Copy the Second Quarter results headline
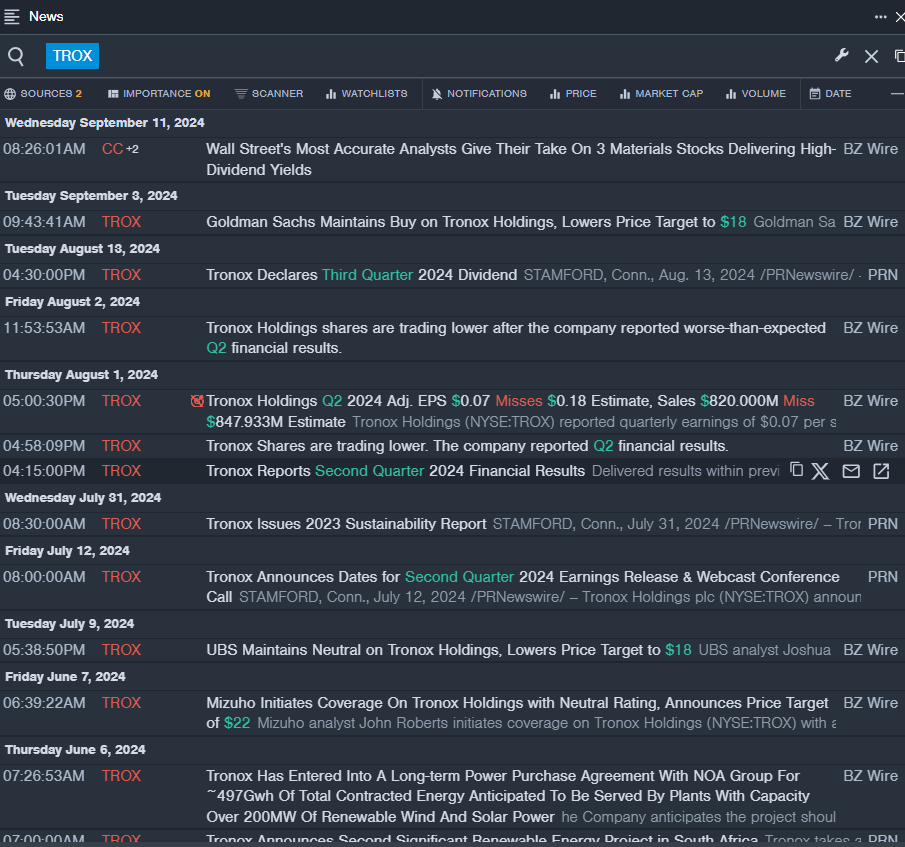The image size is (905, 847). pos(796,470)
